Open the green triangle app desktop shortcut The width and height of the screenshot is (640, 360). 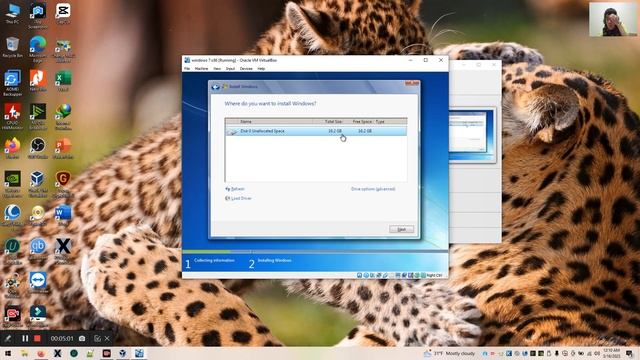pyautogui.click(x=38, y=116)
